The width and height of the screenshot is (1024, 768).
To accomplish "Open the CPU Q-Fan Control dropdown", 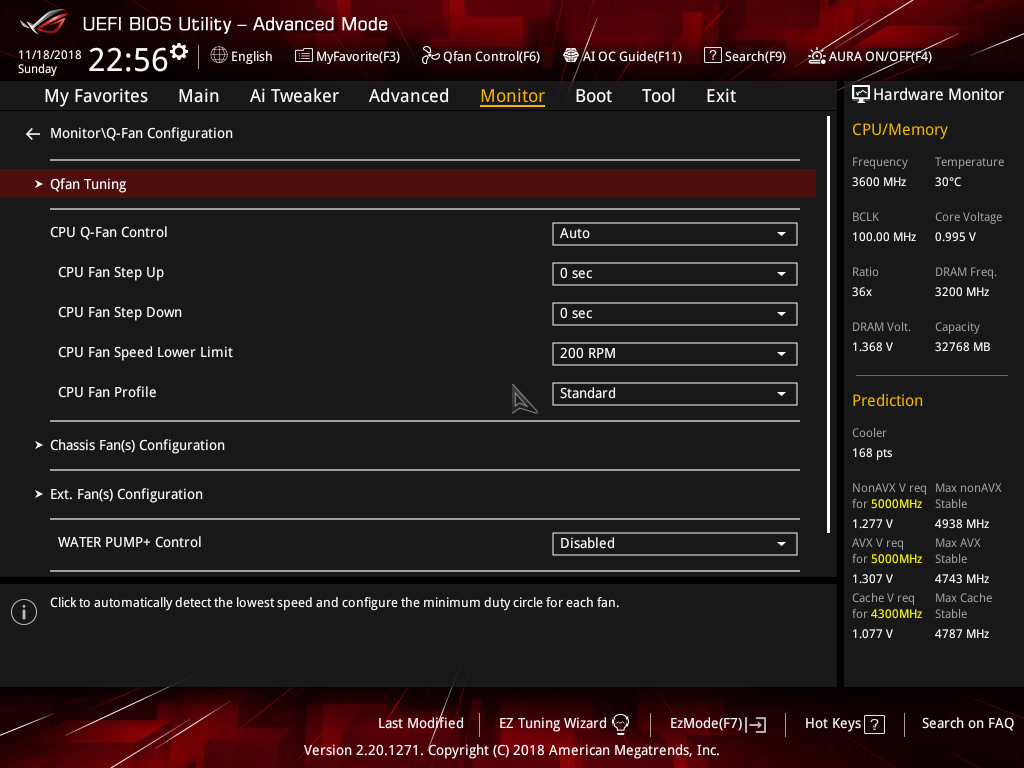I will [x=675, y=234].
